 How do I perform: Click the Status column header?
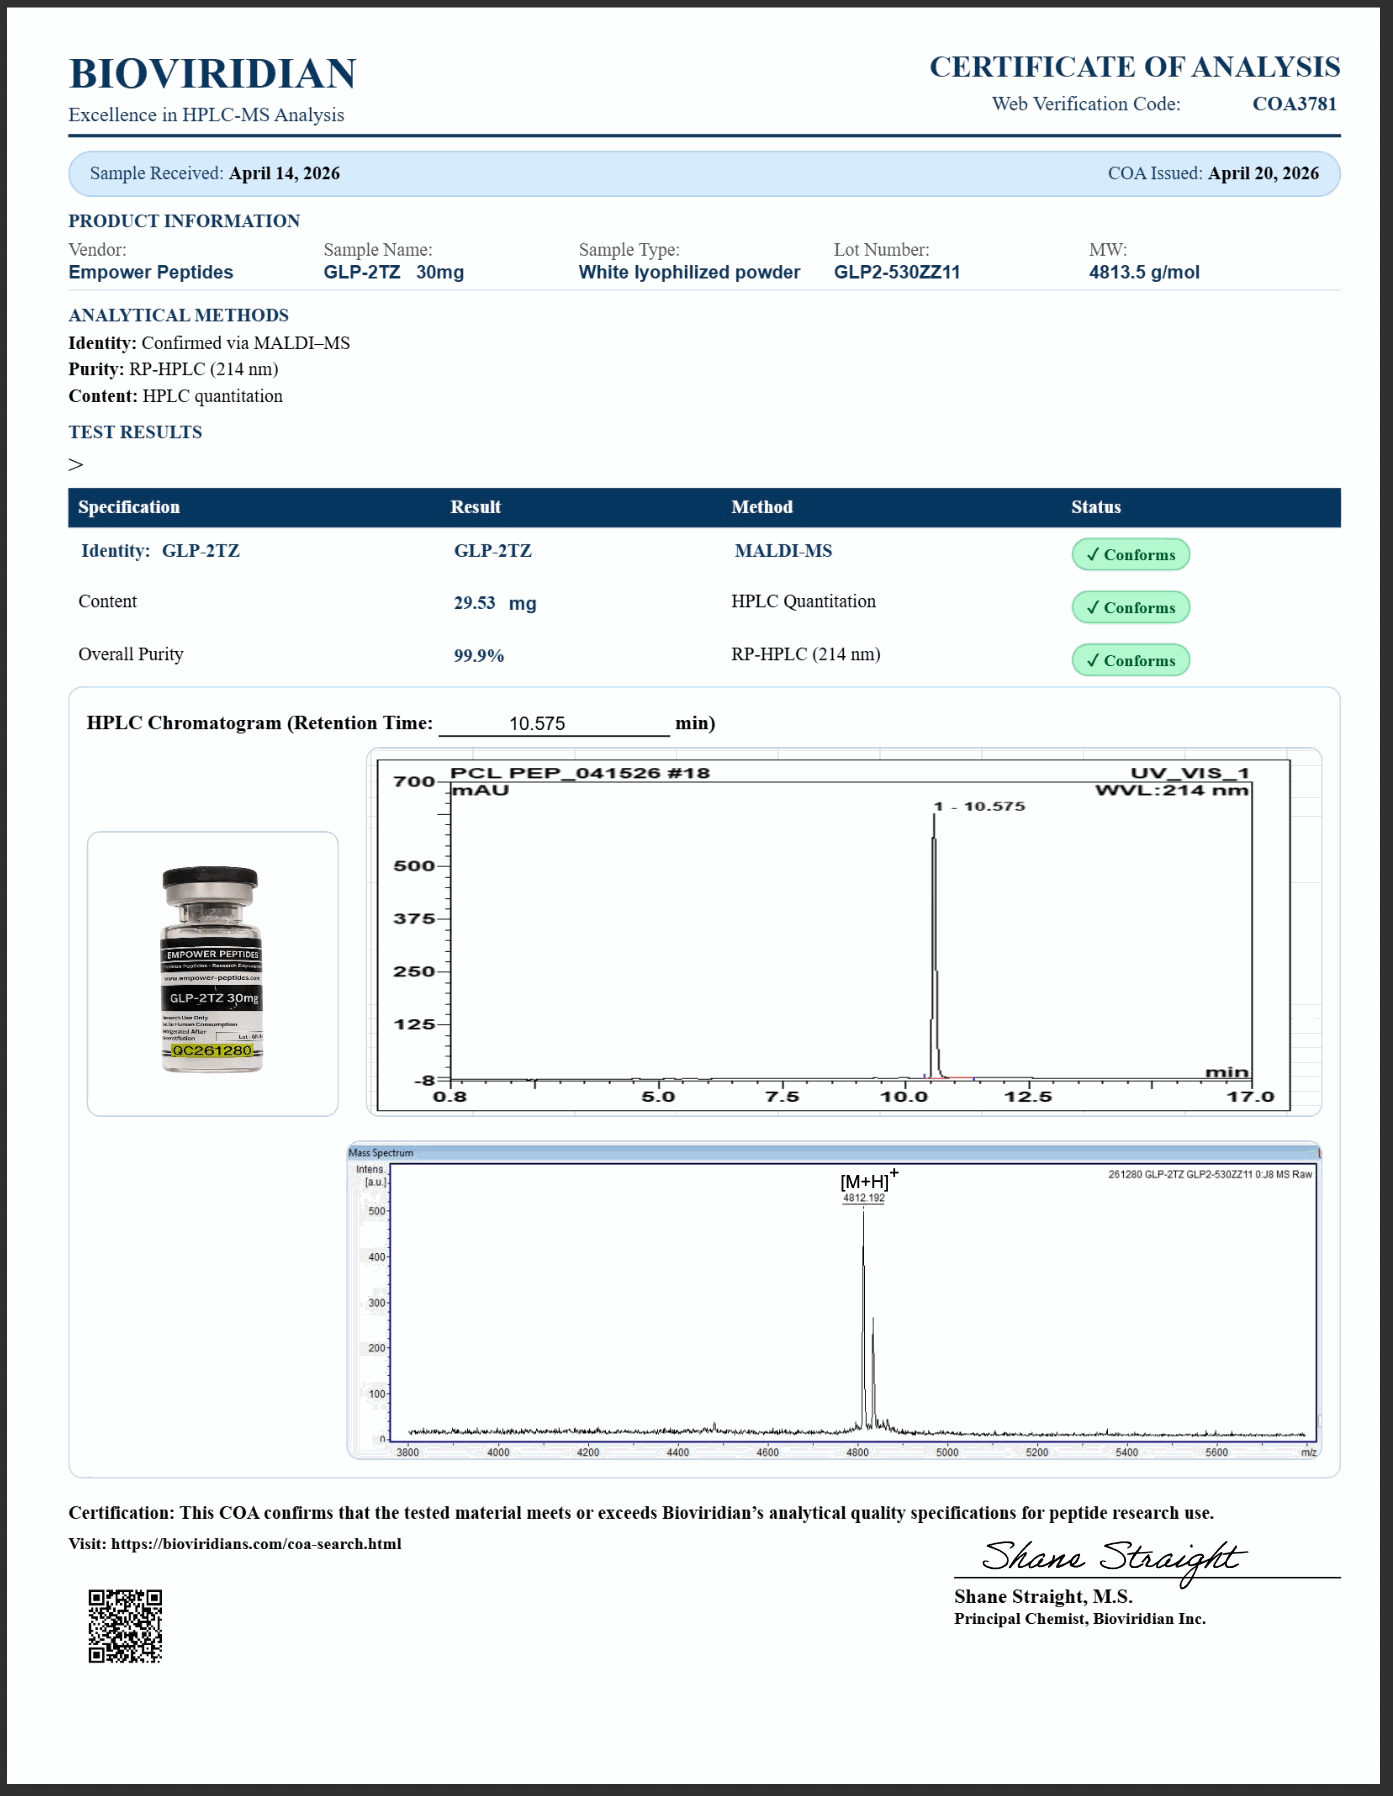coord(1096,507)
